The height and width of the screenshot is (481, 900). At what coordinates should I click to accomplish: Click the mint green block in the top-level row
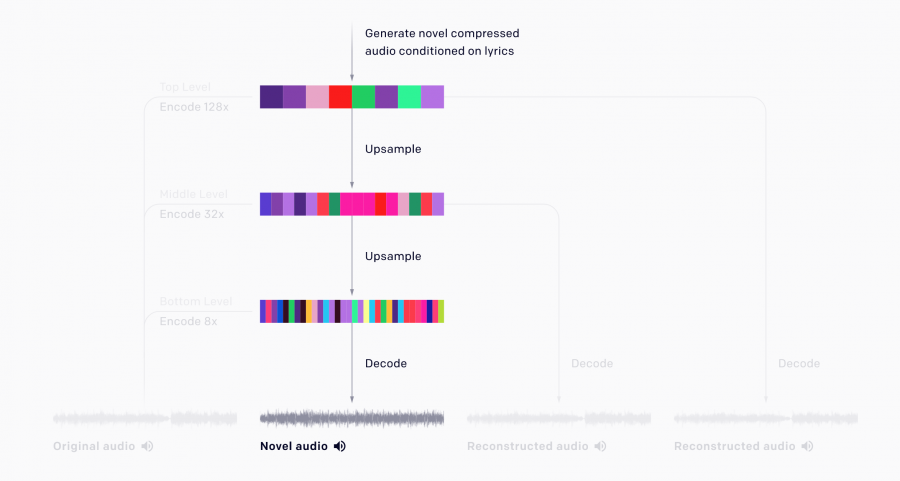click(409, 97)
